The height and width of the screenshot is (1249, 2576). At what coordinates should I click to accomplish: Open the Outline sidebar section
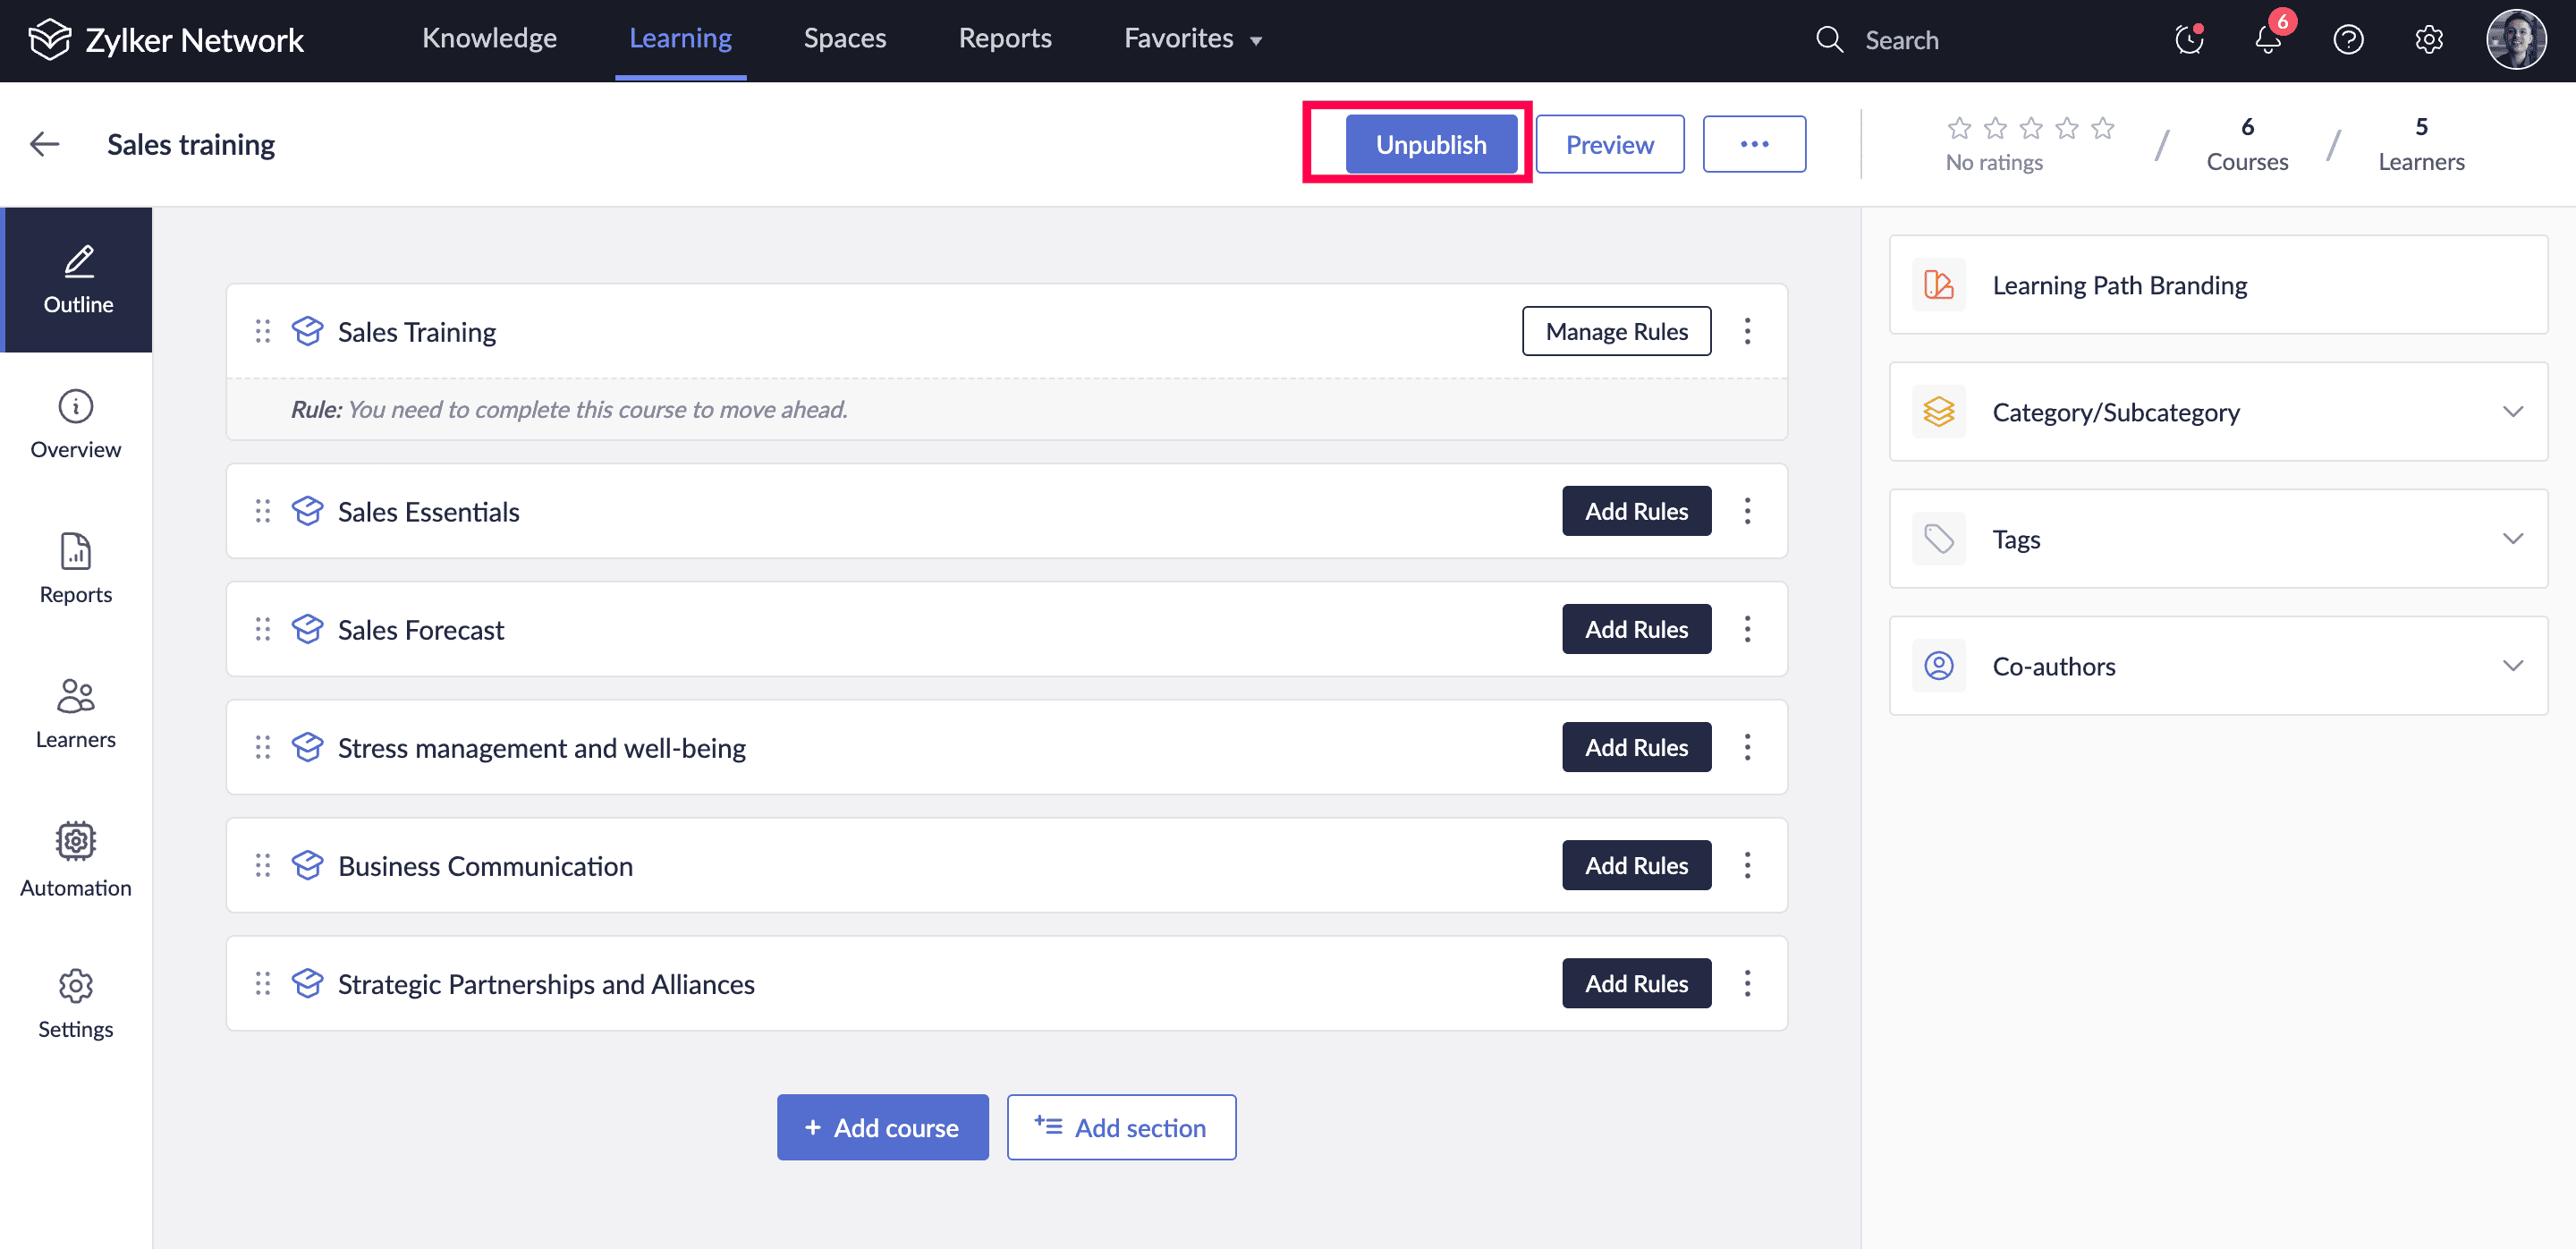click(x=77, y=280)
